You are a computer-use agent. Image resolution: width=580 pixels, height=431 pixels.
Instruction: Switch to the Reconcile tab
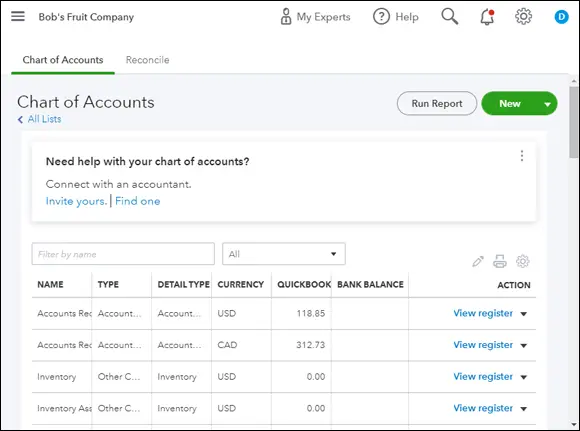pos(148,60)
